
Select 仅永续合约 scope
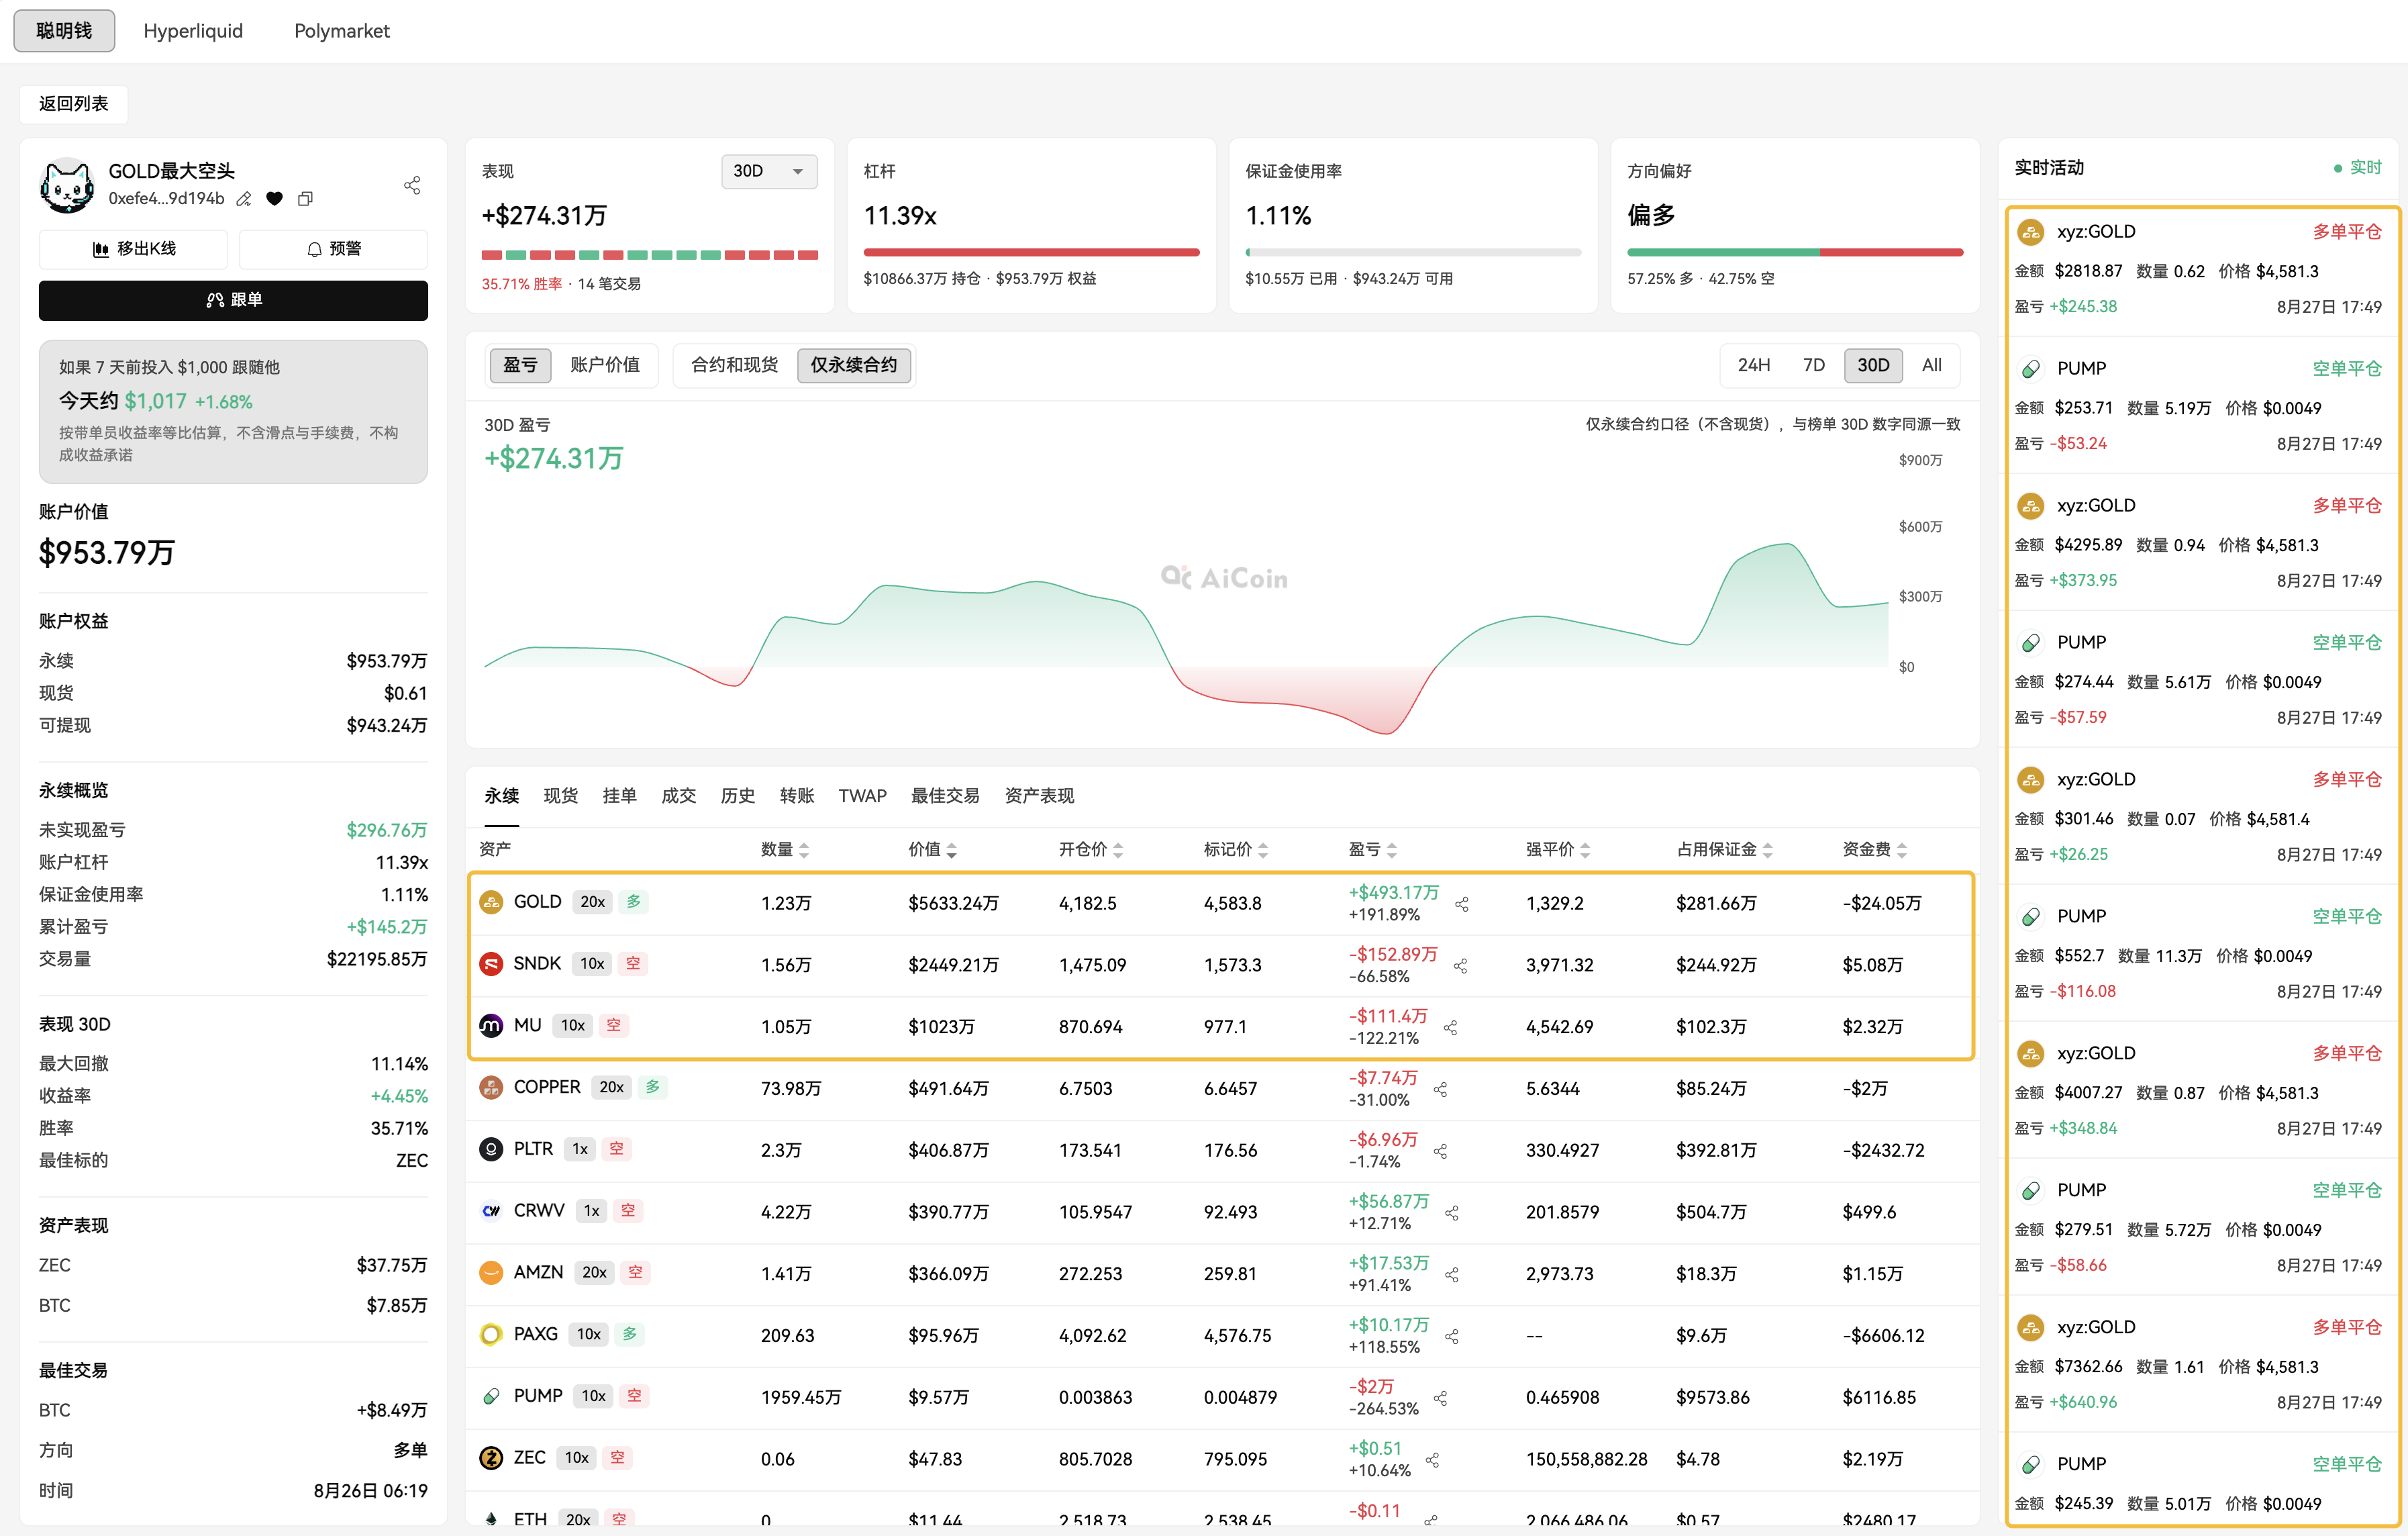point(854,365)
